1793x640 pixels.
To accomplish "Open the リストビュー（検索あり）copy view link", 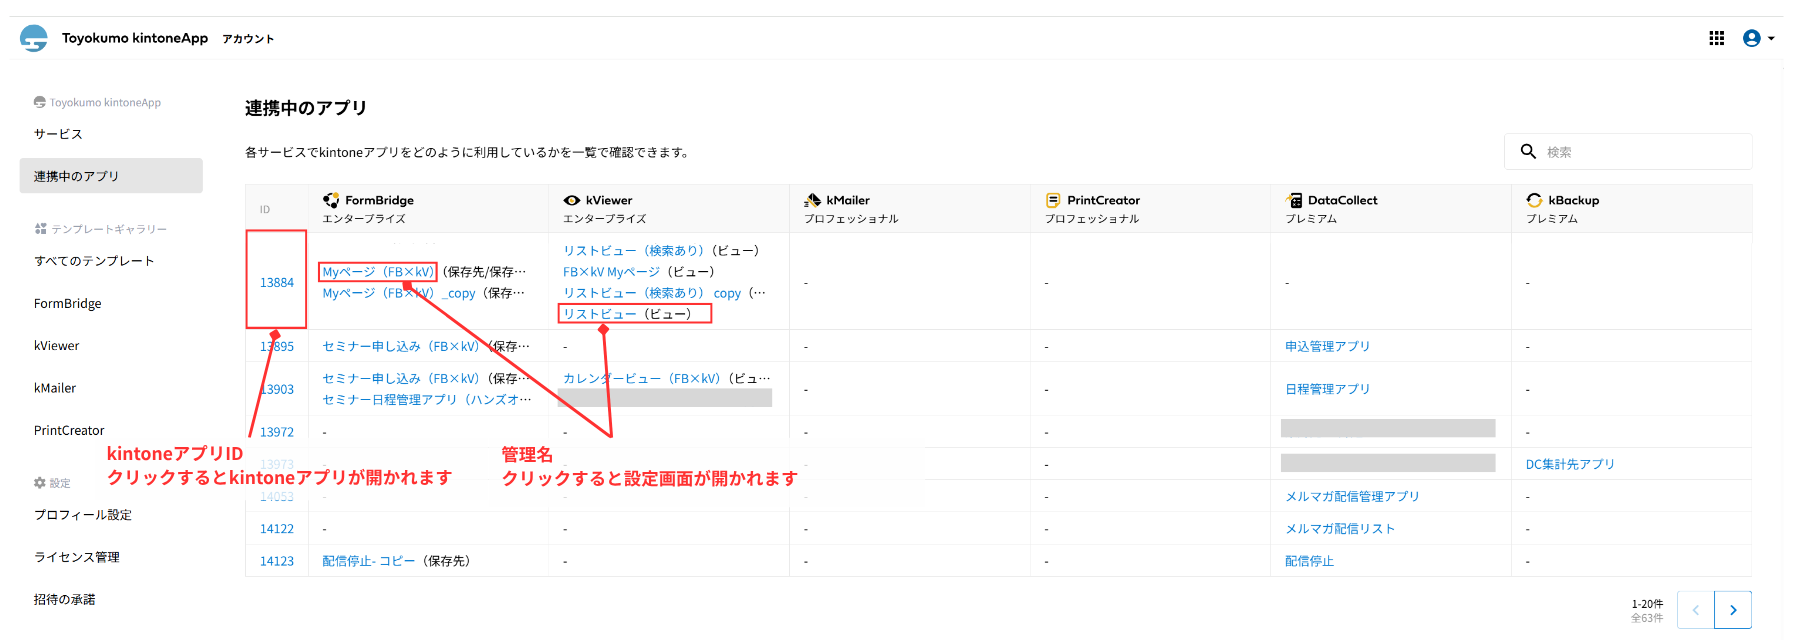I will pos(652,293).
